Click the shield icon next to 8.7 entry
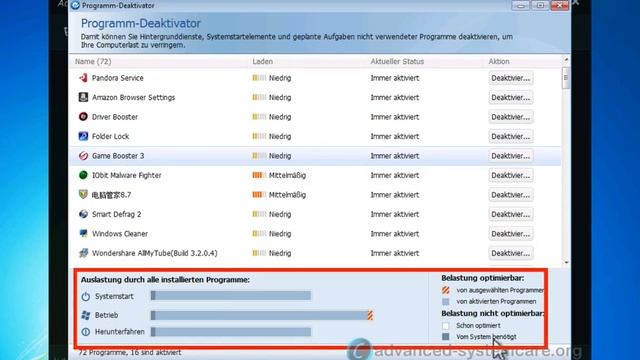This screenshot has width=640, height=360. [83, 194]
